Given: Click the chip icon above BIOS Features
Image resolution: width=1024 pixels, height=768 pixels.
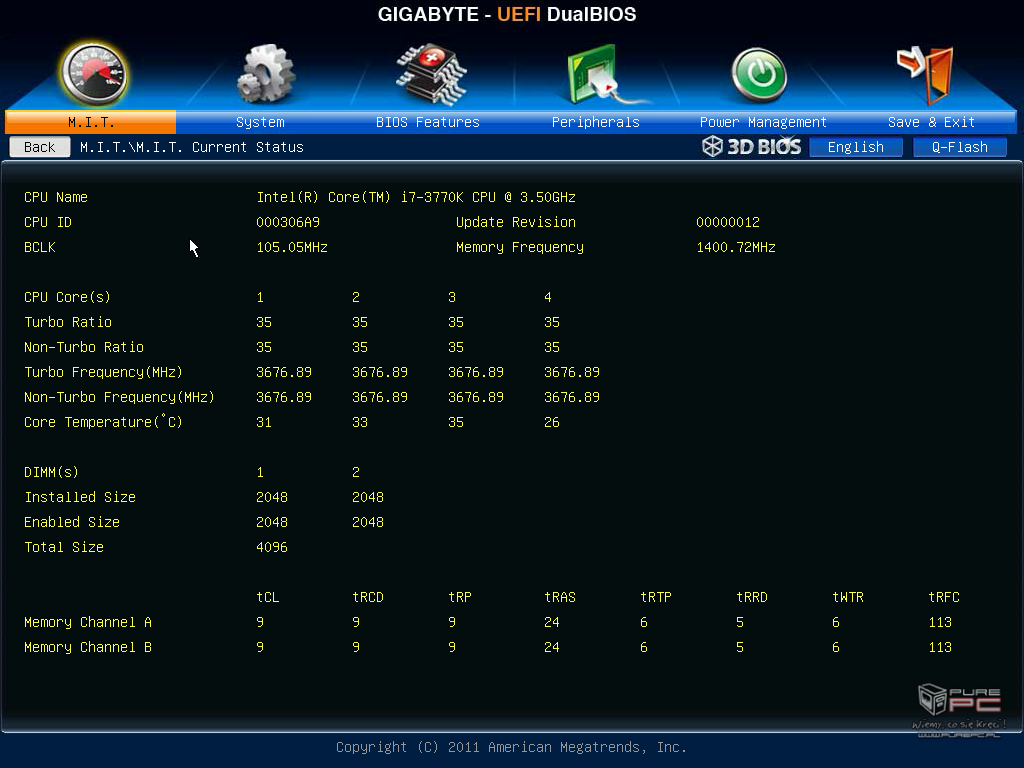Looking at the screenshot, I should pos(430,73).
